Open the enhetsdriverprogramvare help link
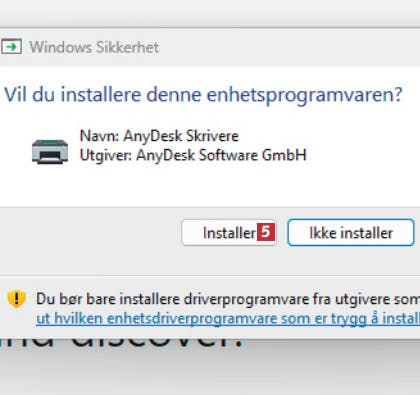The image size is (420, 395). tap(228, 318)
